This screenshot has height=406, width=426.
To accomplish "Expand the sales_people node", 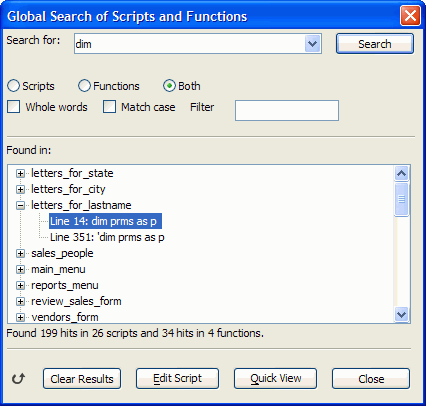I will click(20, 253).
